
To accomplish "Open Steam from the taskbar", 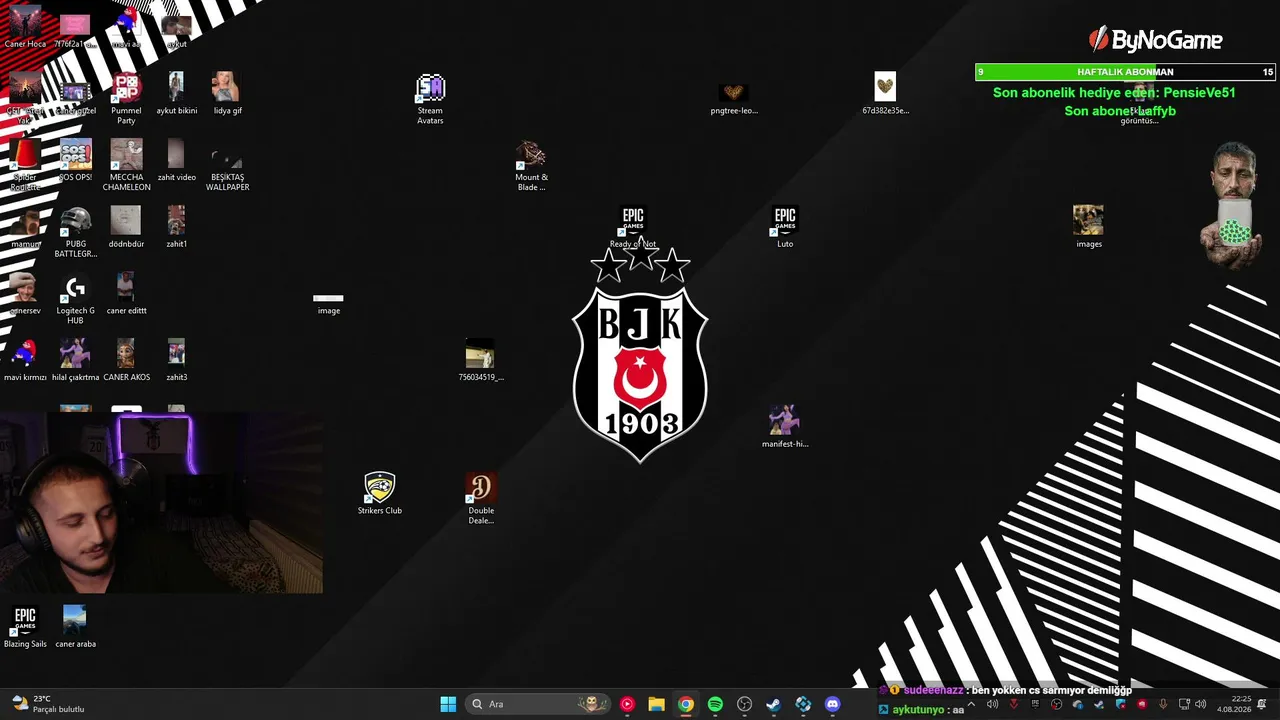I will point(773,704).
